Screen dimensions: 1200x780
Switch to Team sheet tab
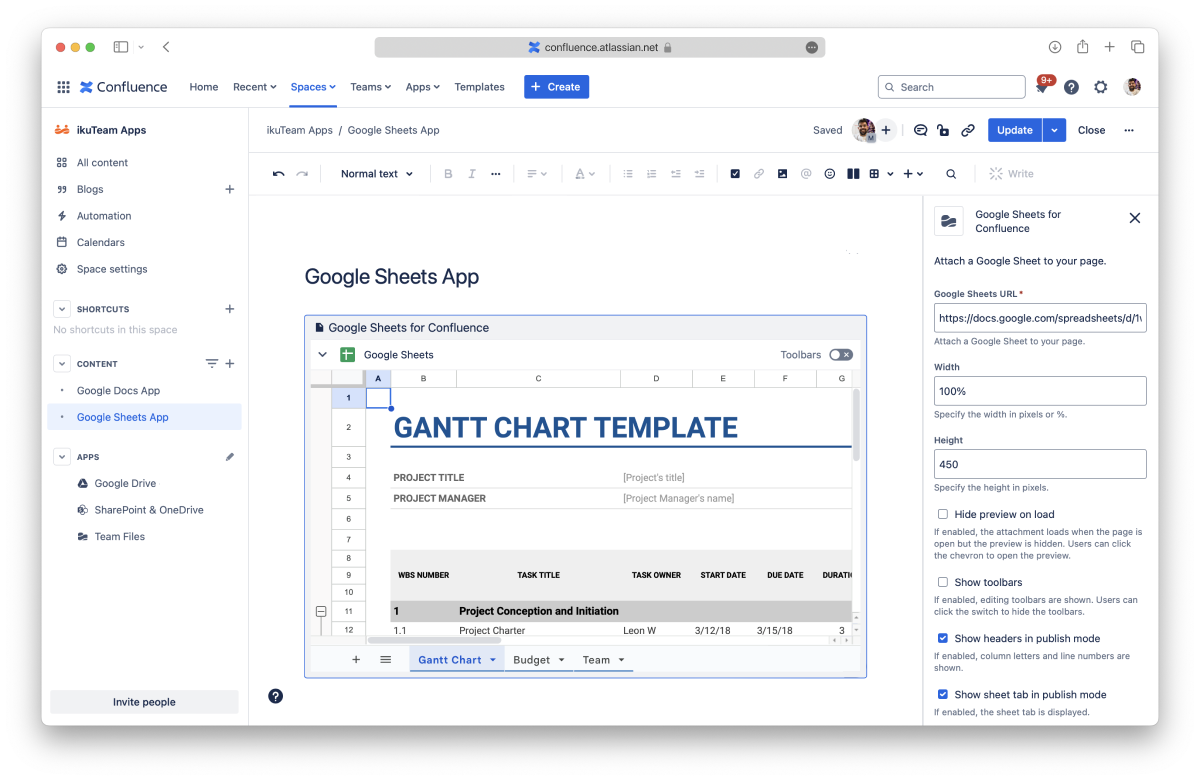[596, 660]
